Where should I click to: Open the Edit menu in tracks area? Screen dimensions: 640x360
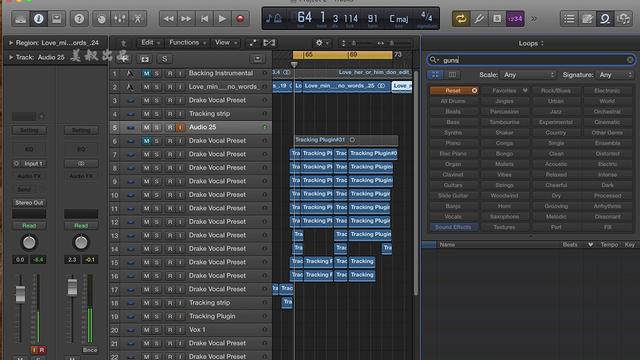coord(150,42)
